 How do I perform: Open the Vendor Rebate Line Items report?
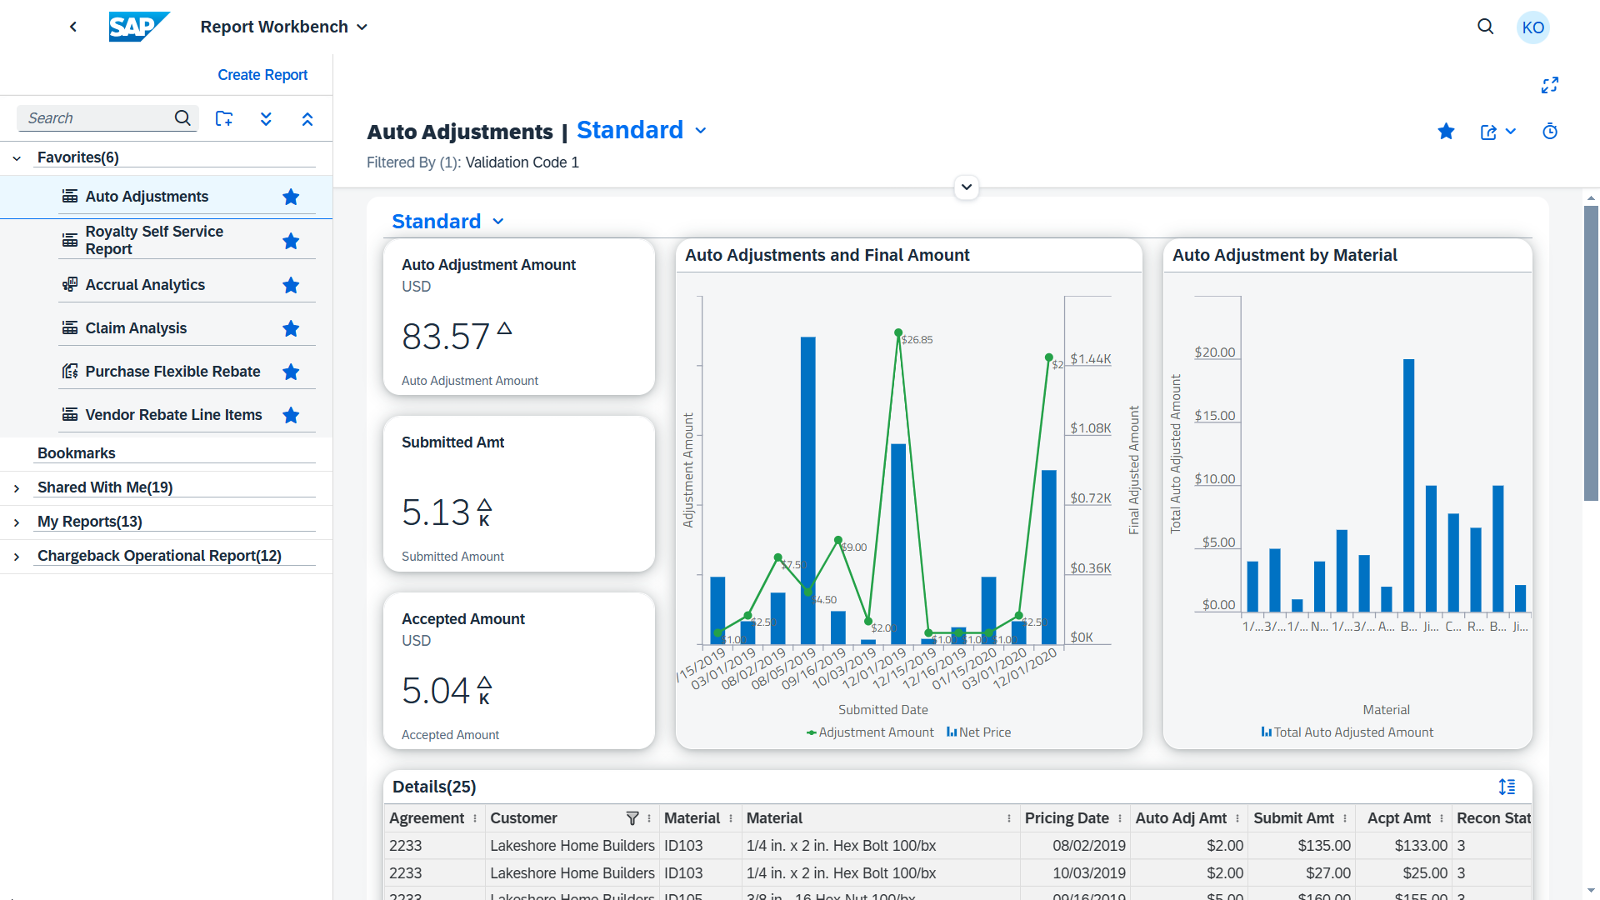tap(173, 415)
